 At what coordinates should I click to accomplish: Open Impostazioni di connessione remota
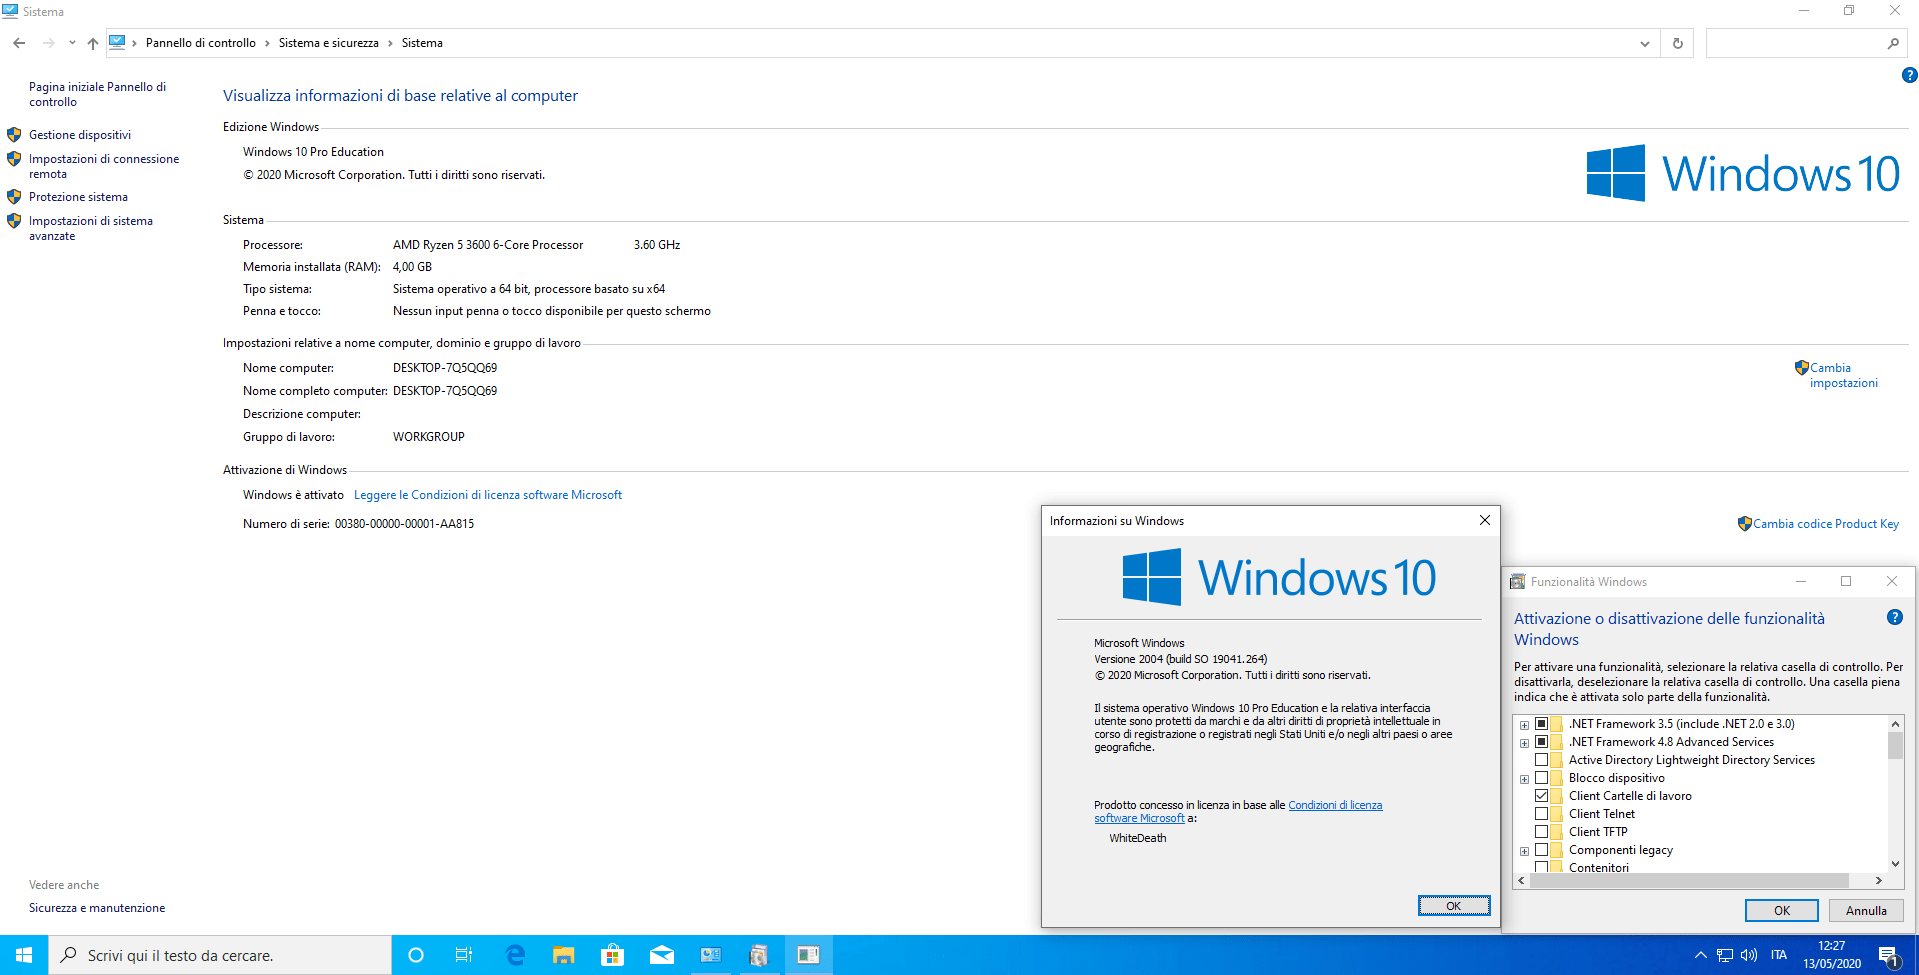(x=104, y=166)
